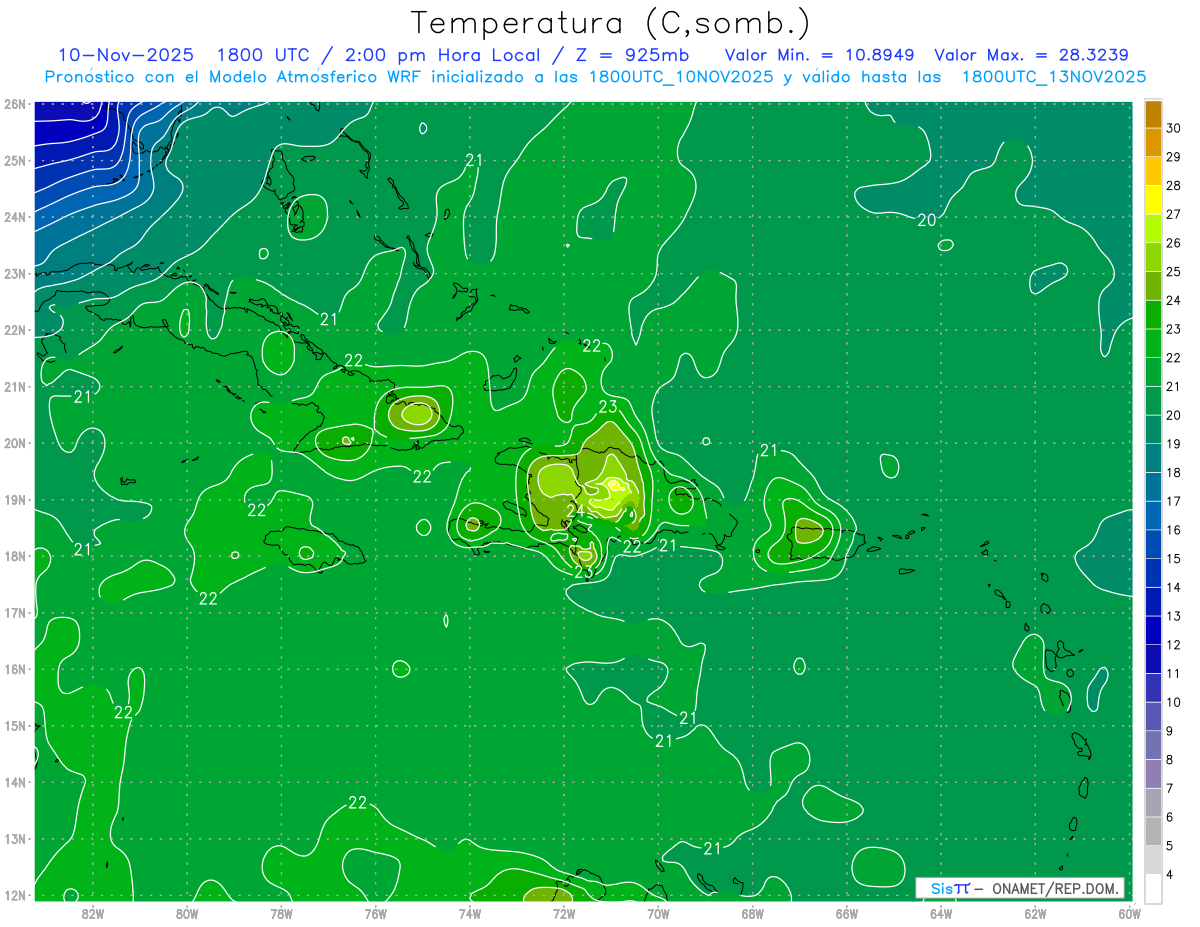Click the legend value label "28"
Viewport: 1200px width, 927px height.
pos(1174,185)
